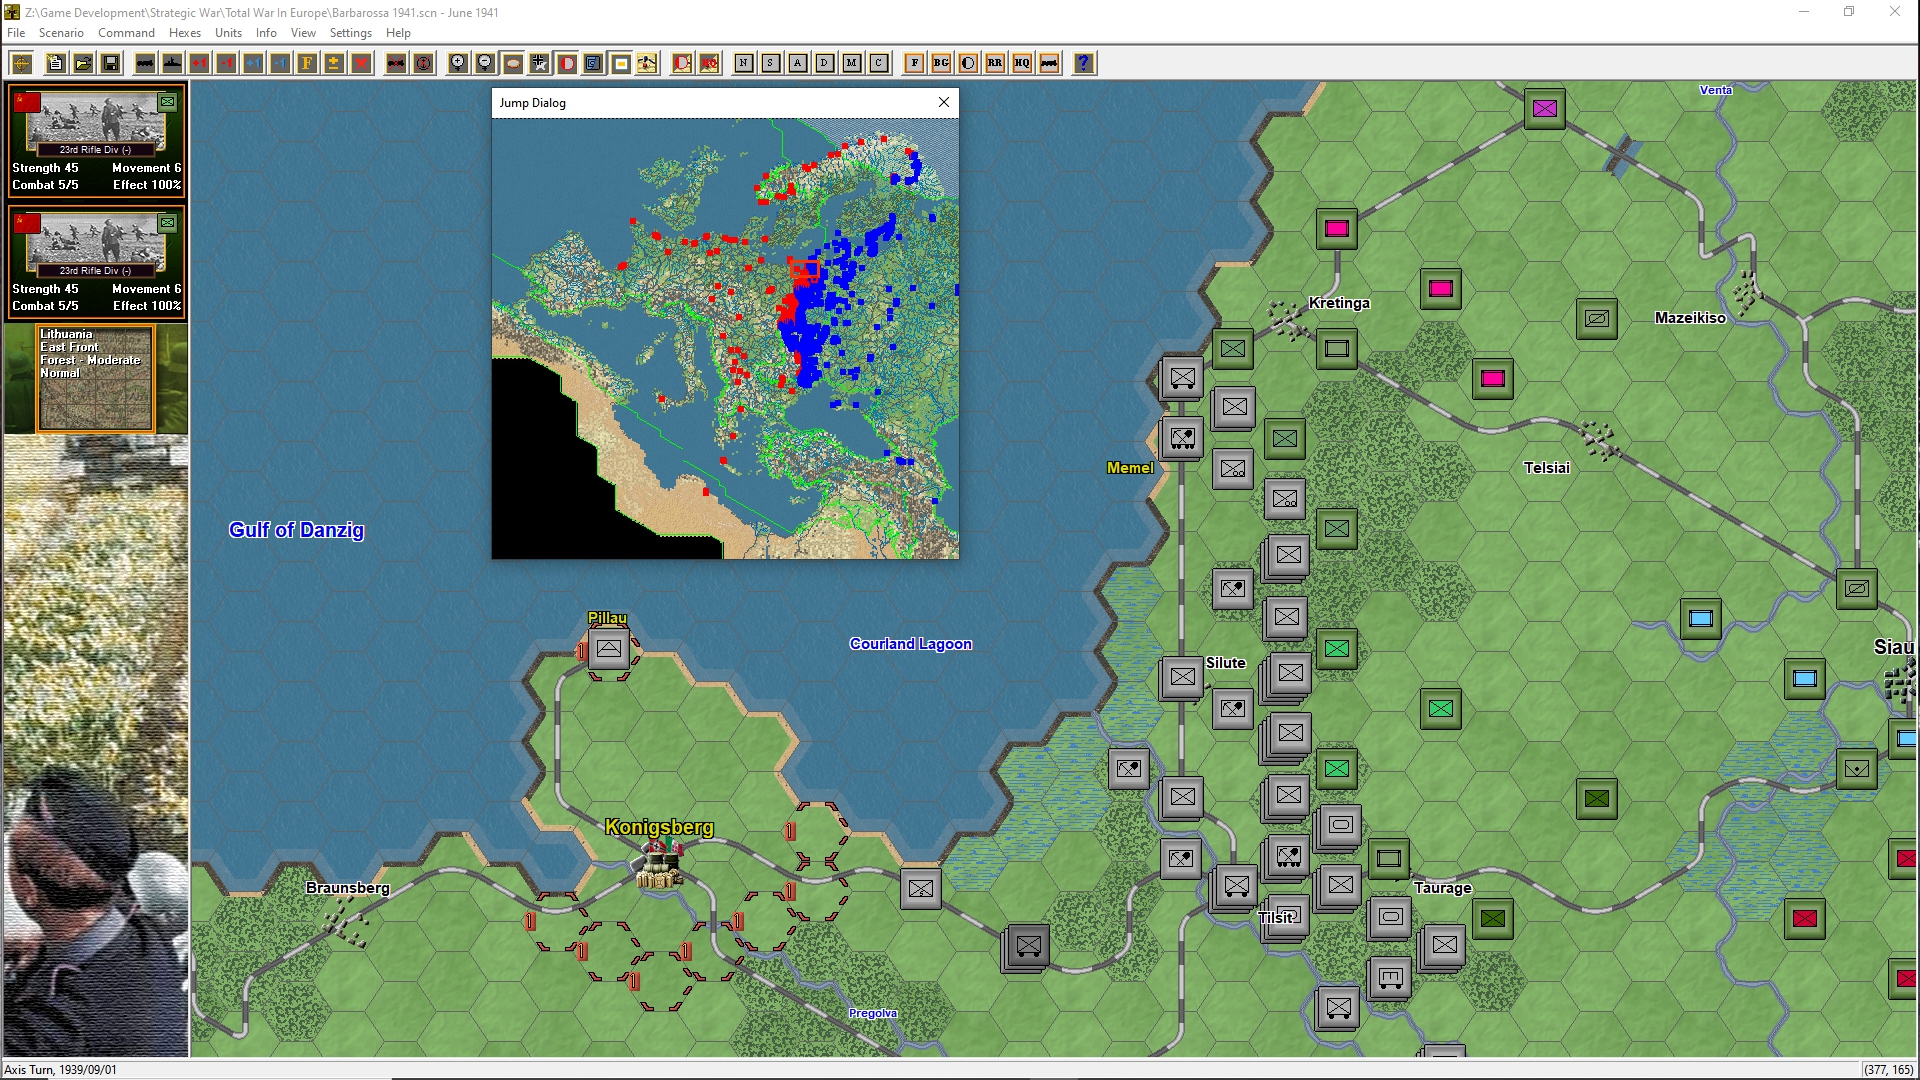The height and width of the screenshot is (1080, 1920).
Task: Click the BG toolbar button
Action: coord(941,63)
